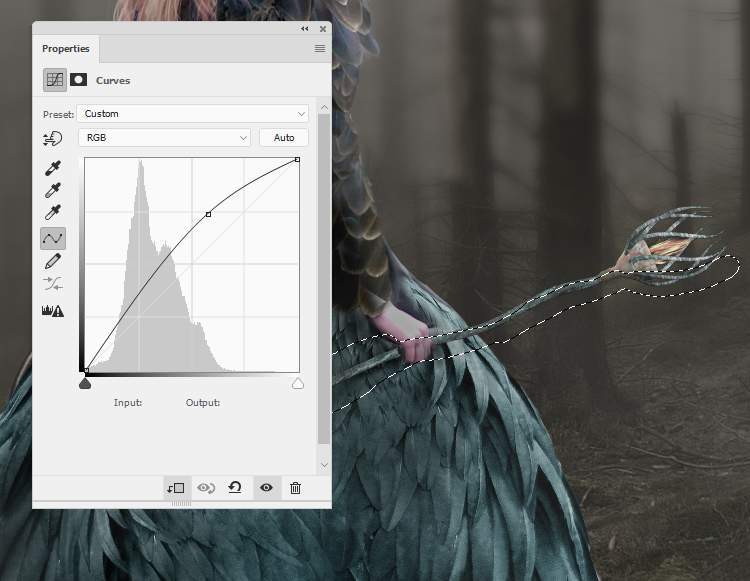
Task: Activate the on-image targeted adjustment tool
Action: (x=53, y=139)
